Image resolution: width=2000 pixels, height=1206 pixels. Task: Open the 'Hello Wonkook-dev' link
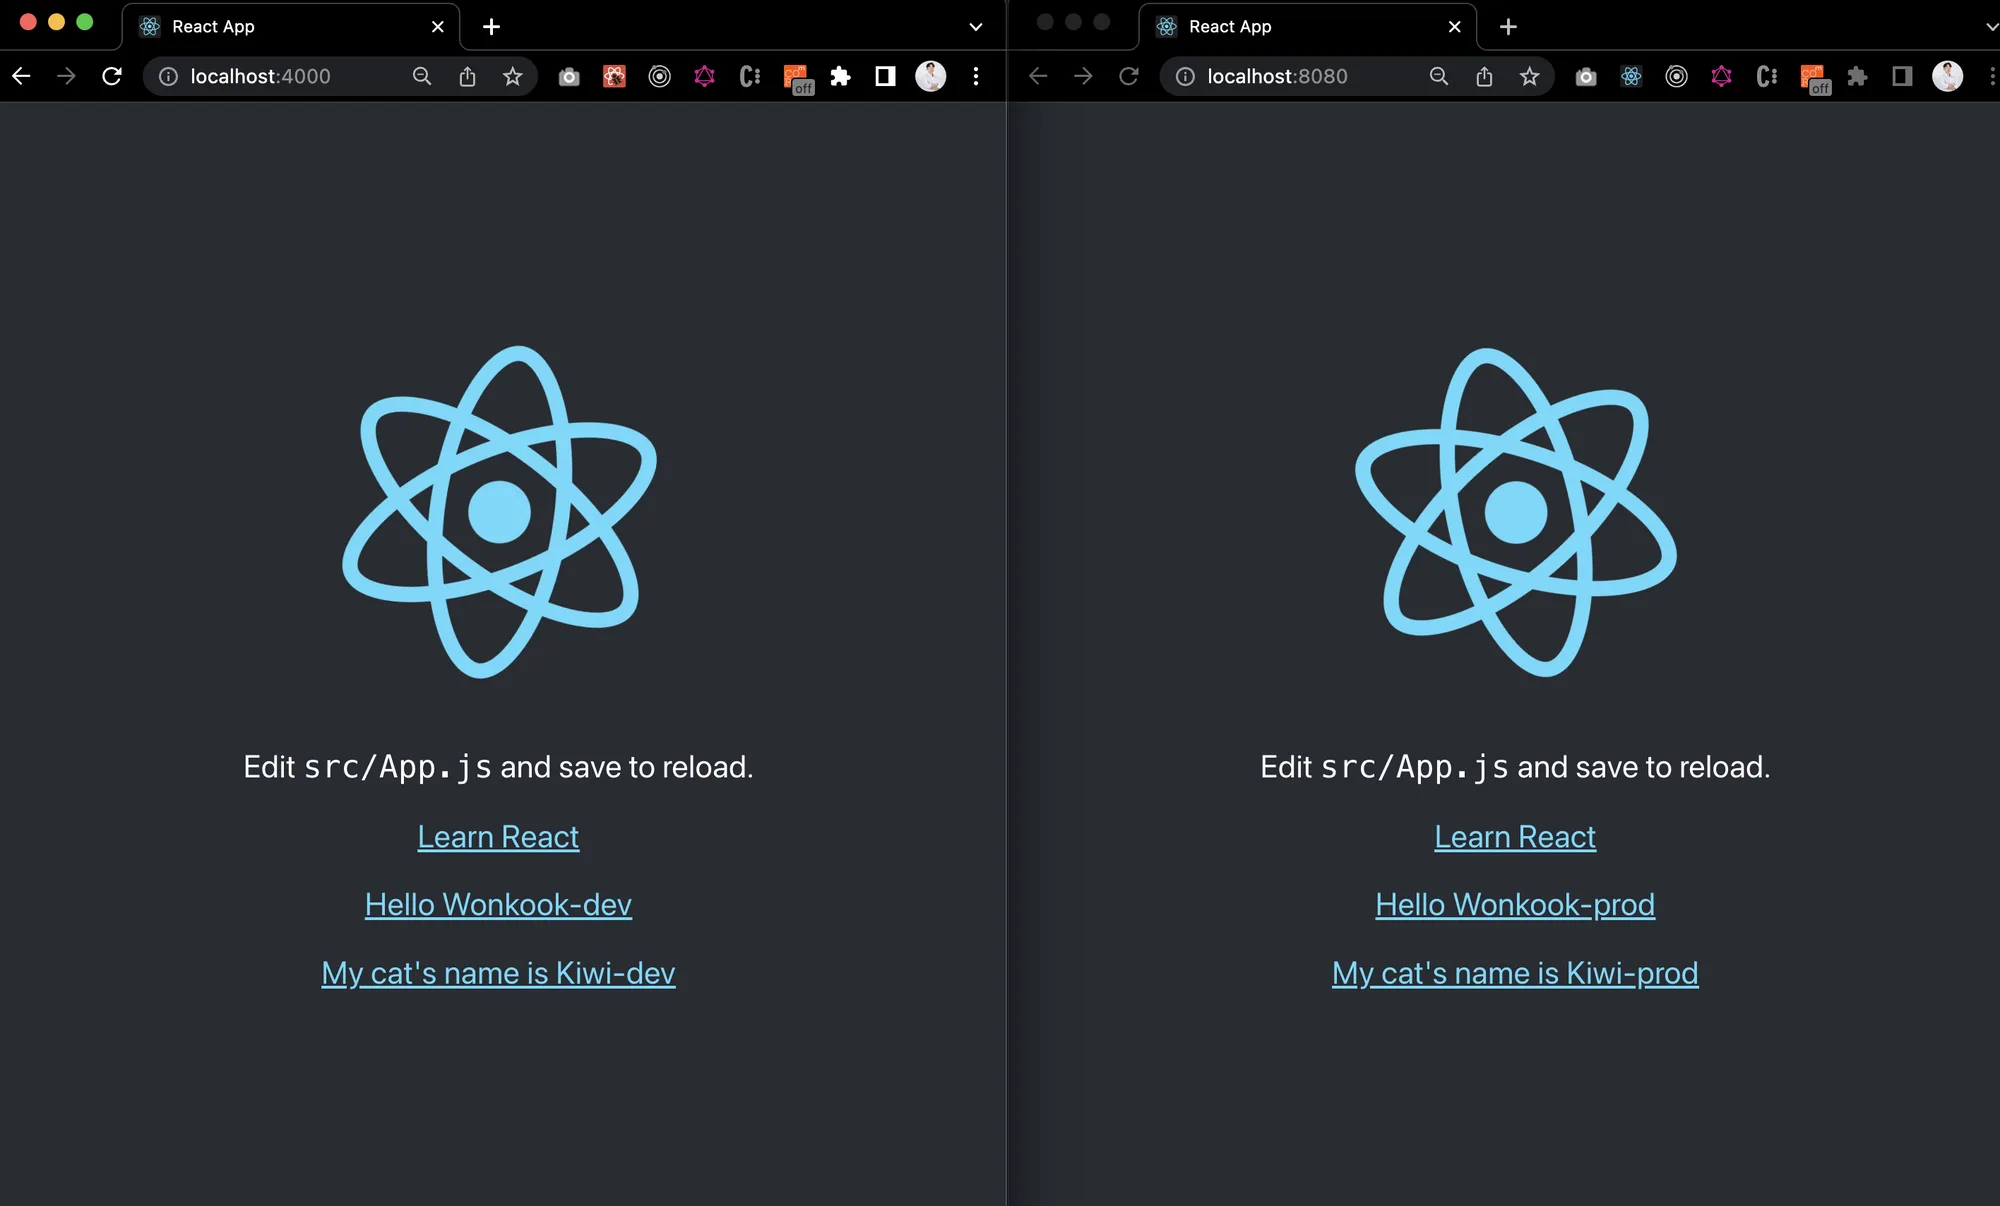point(498,905)
